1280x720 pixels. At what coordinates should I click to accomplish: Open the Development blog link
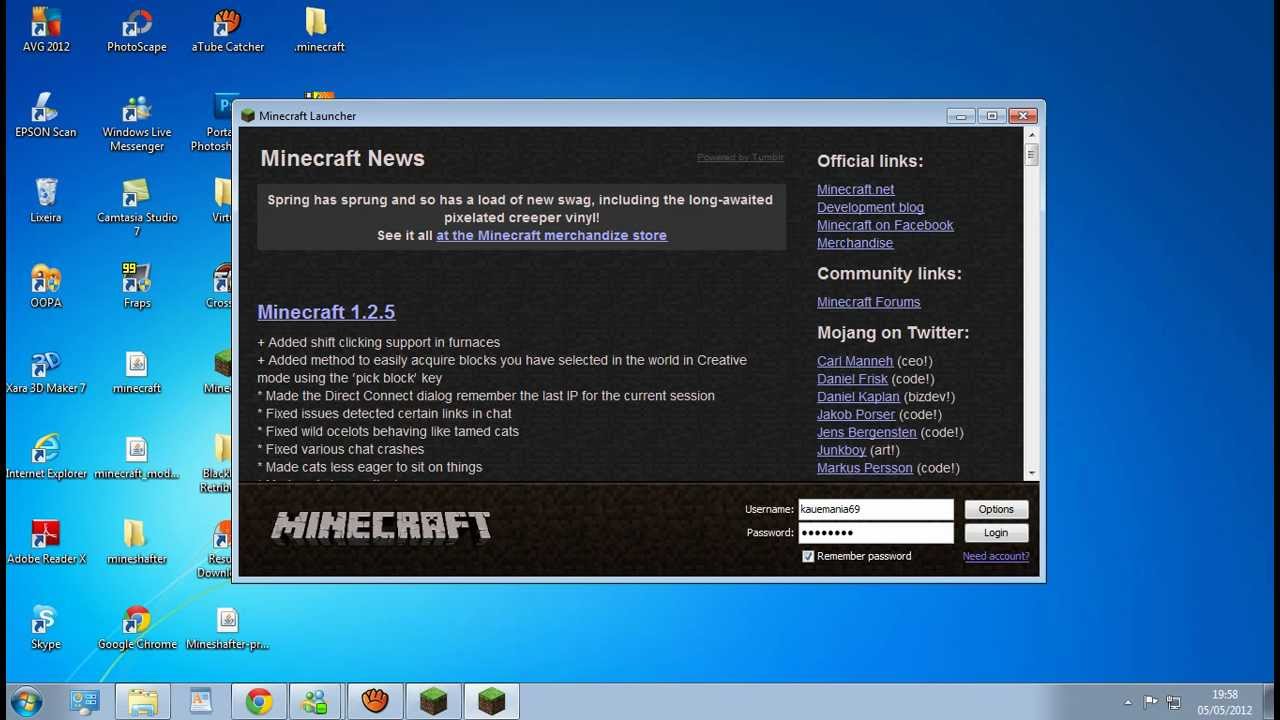coord(870,207)
